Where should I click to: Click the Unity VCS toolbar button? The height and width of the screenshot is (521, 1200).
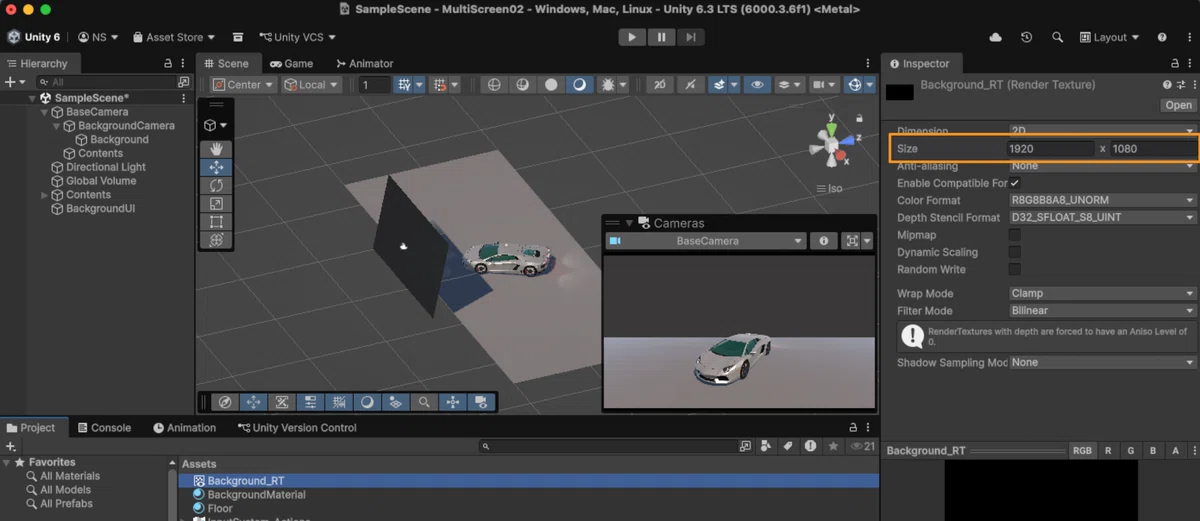pyautogui.click(x=298, y=37)
